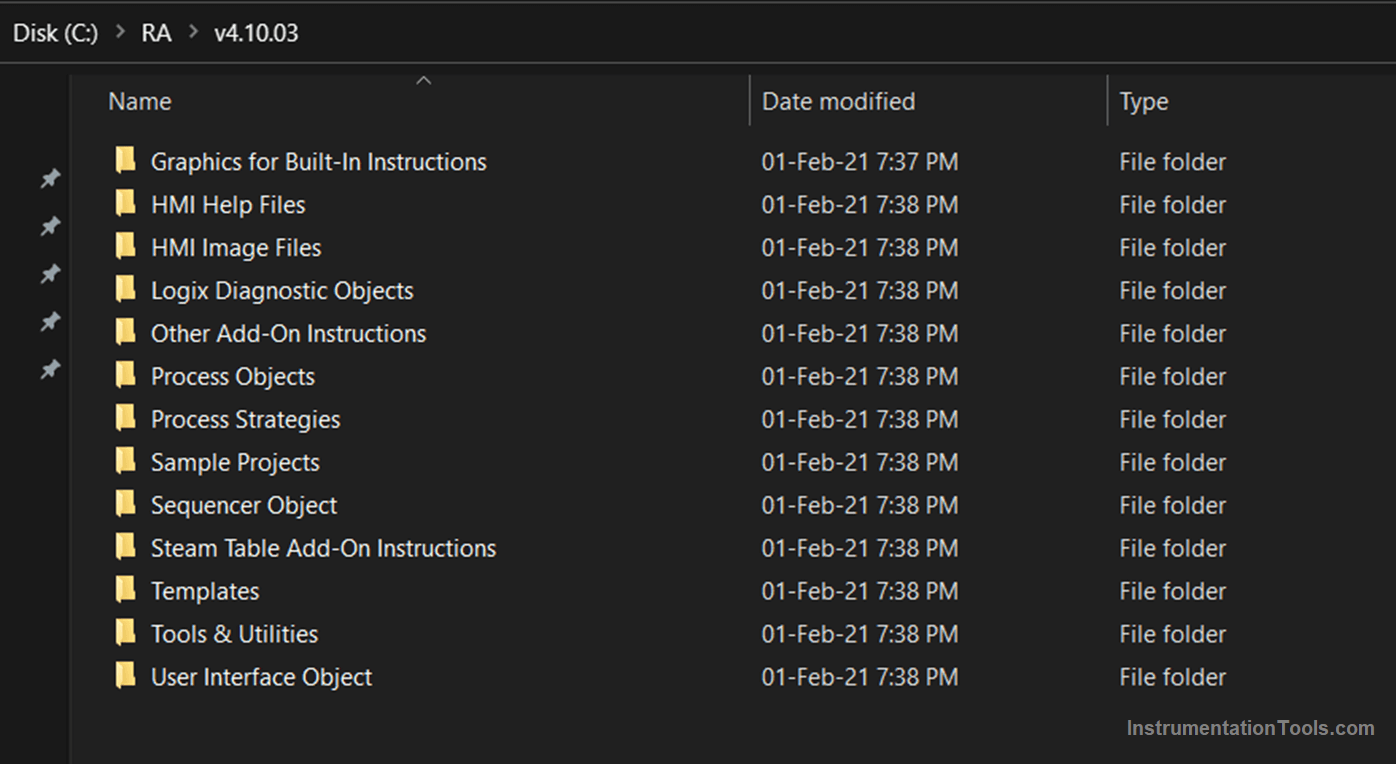This screenshot has width=1396, height=764.
Task: Sort files by Date modified column header
Action: (838, 102)
